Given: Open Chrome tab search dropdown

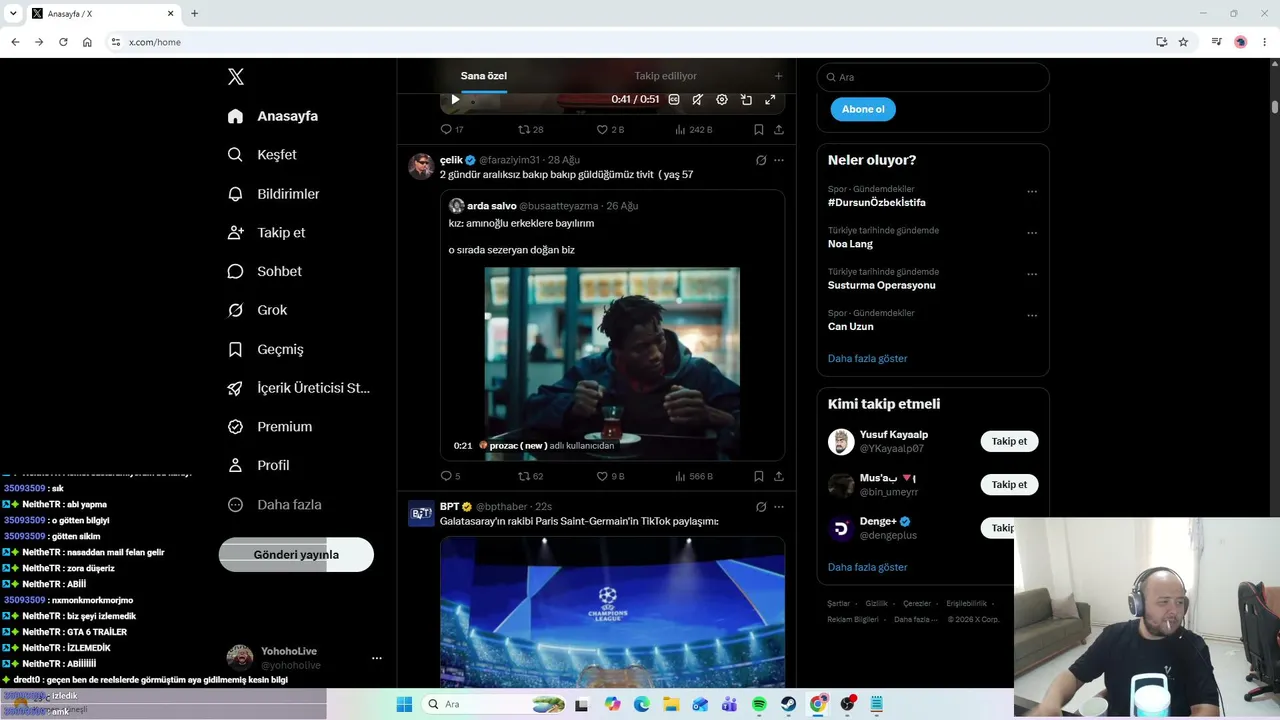Looking at the screenshot, I should pos(13,14).
